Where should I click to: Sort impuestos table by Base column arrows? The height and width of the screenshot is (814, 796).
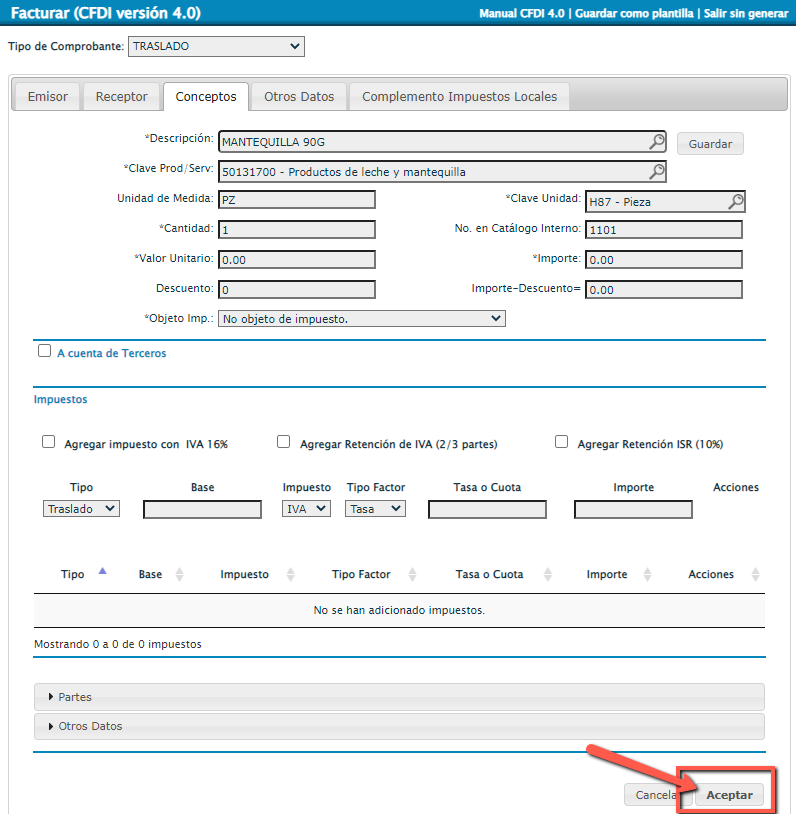(180, 575)
